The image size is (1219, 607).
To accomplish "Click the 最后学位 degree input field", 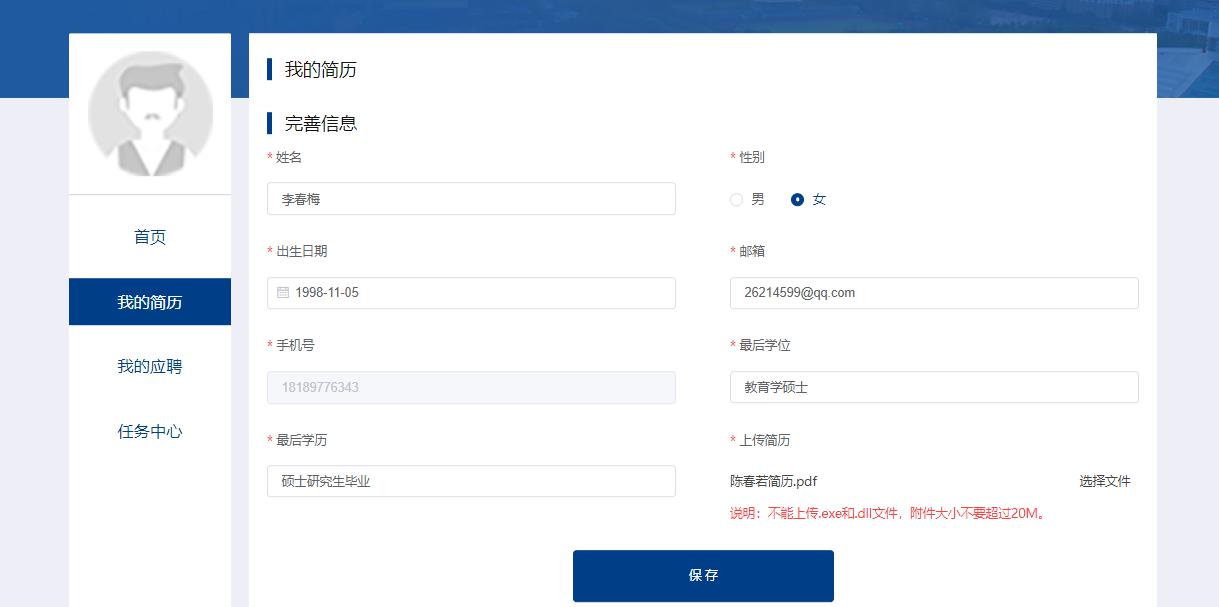I will click(x=933, y=387).
